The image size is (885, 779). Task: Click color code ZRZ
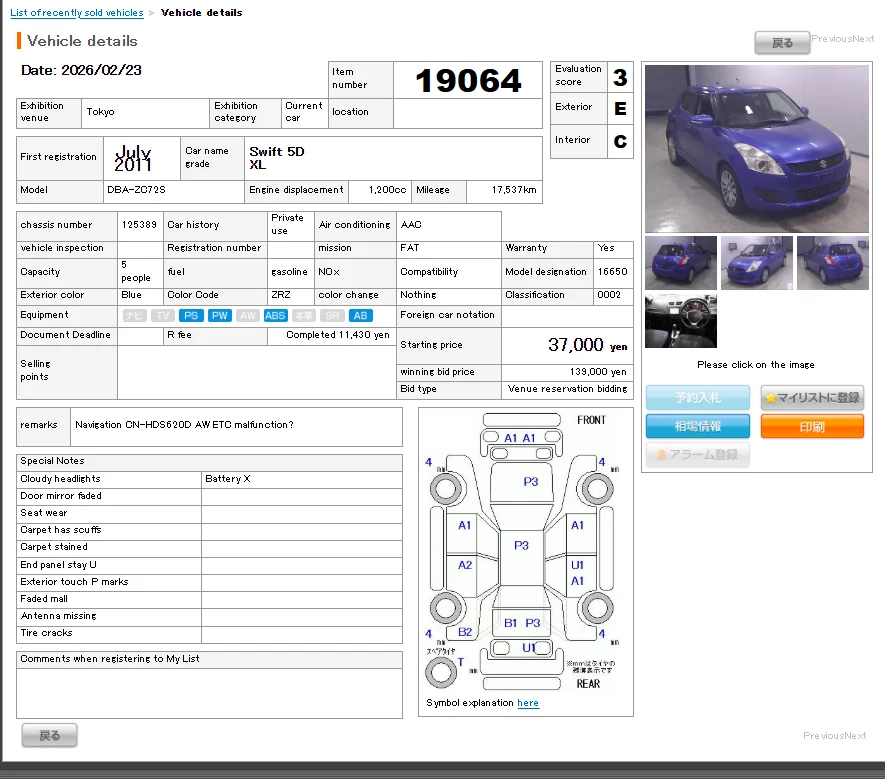(x=281, y=295)
